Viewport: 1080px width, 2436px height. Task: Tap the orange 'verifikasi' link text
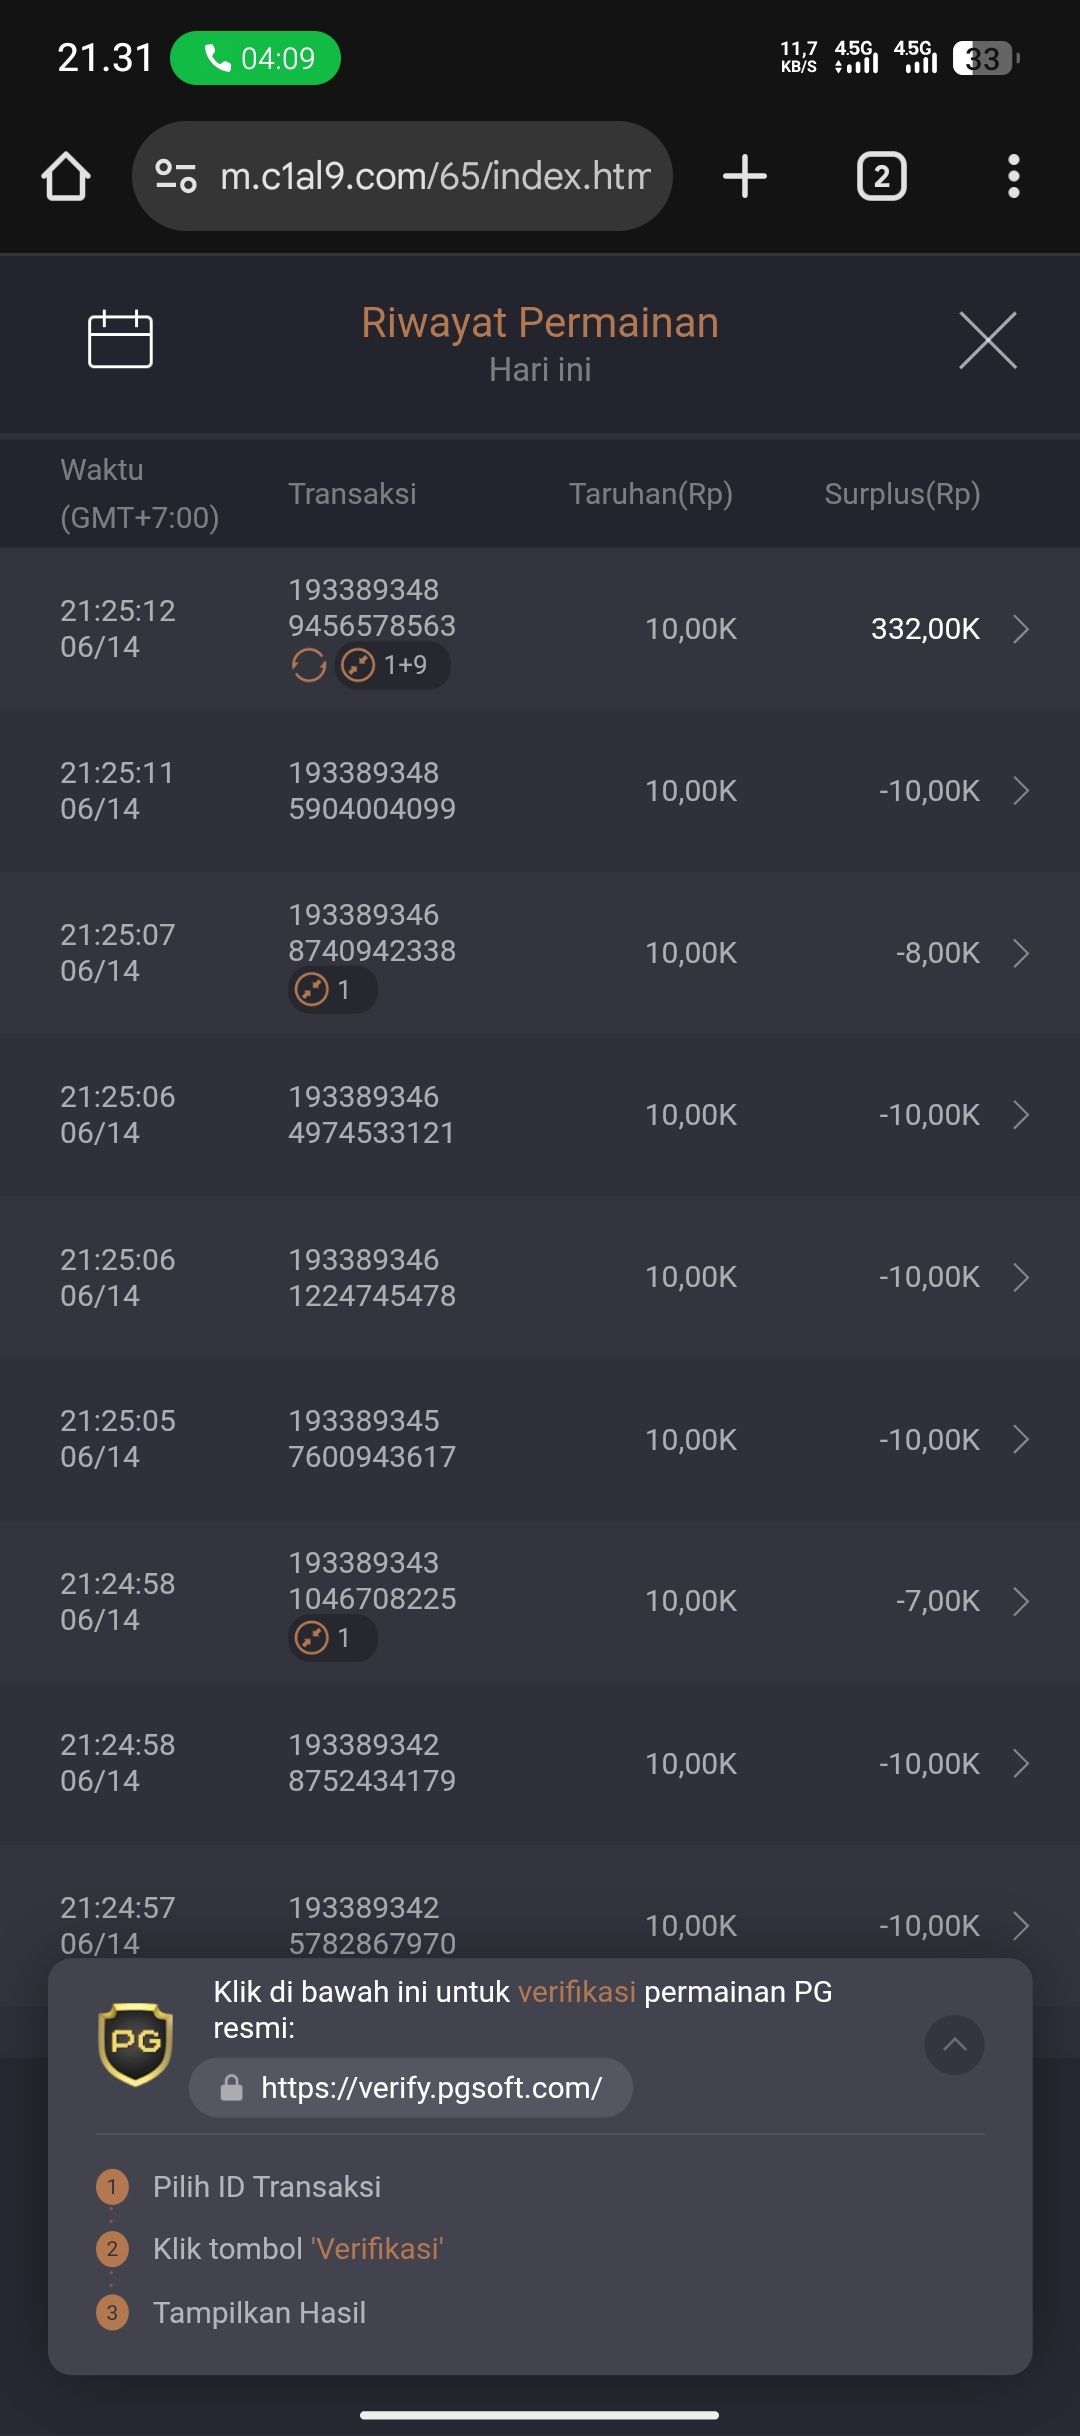tap(577, 1992)
